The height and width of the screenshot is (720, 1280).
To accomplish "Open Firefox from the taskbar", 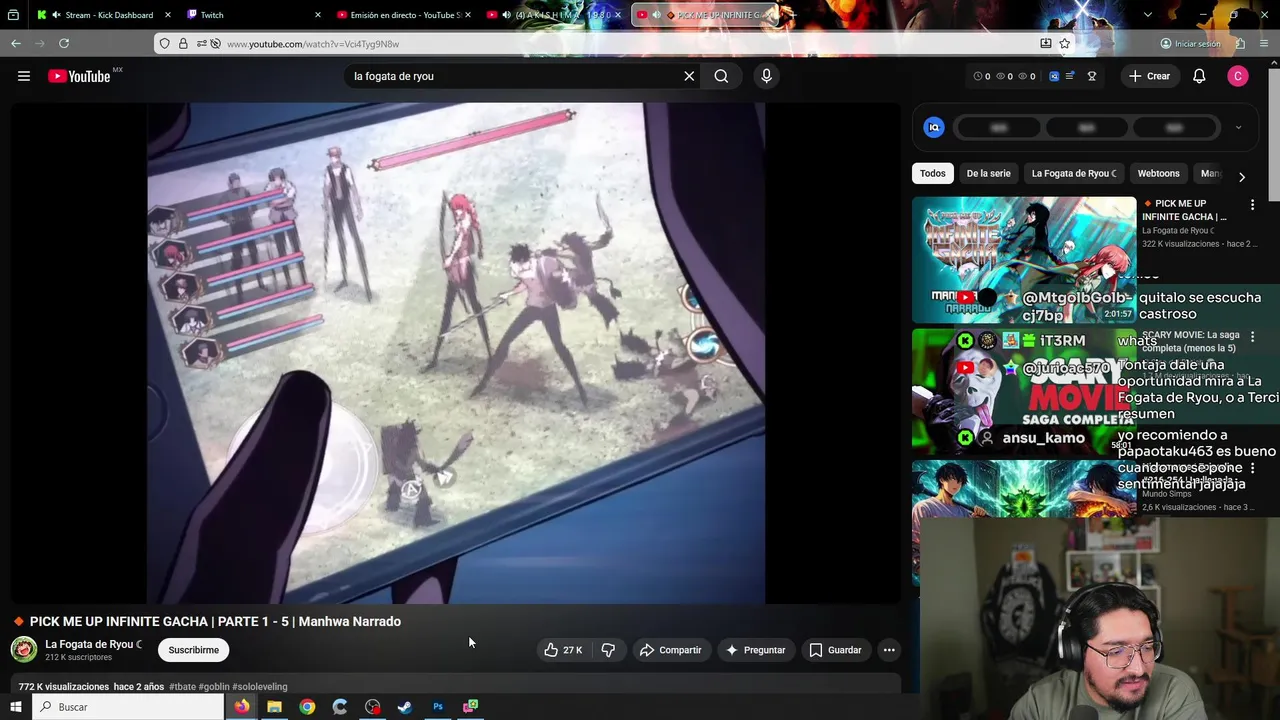I will point(242,707).
